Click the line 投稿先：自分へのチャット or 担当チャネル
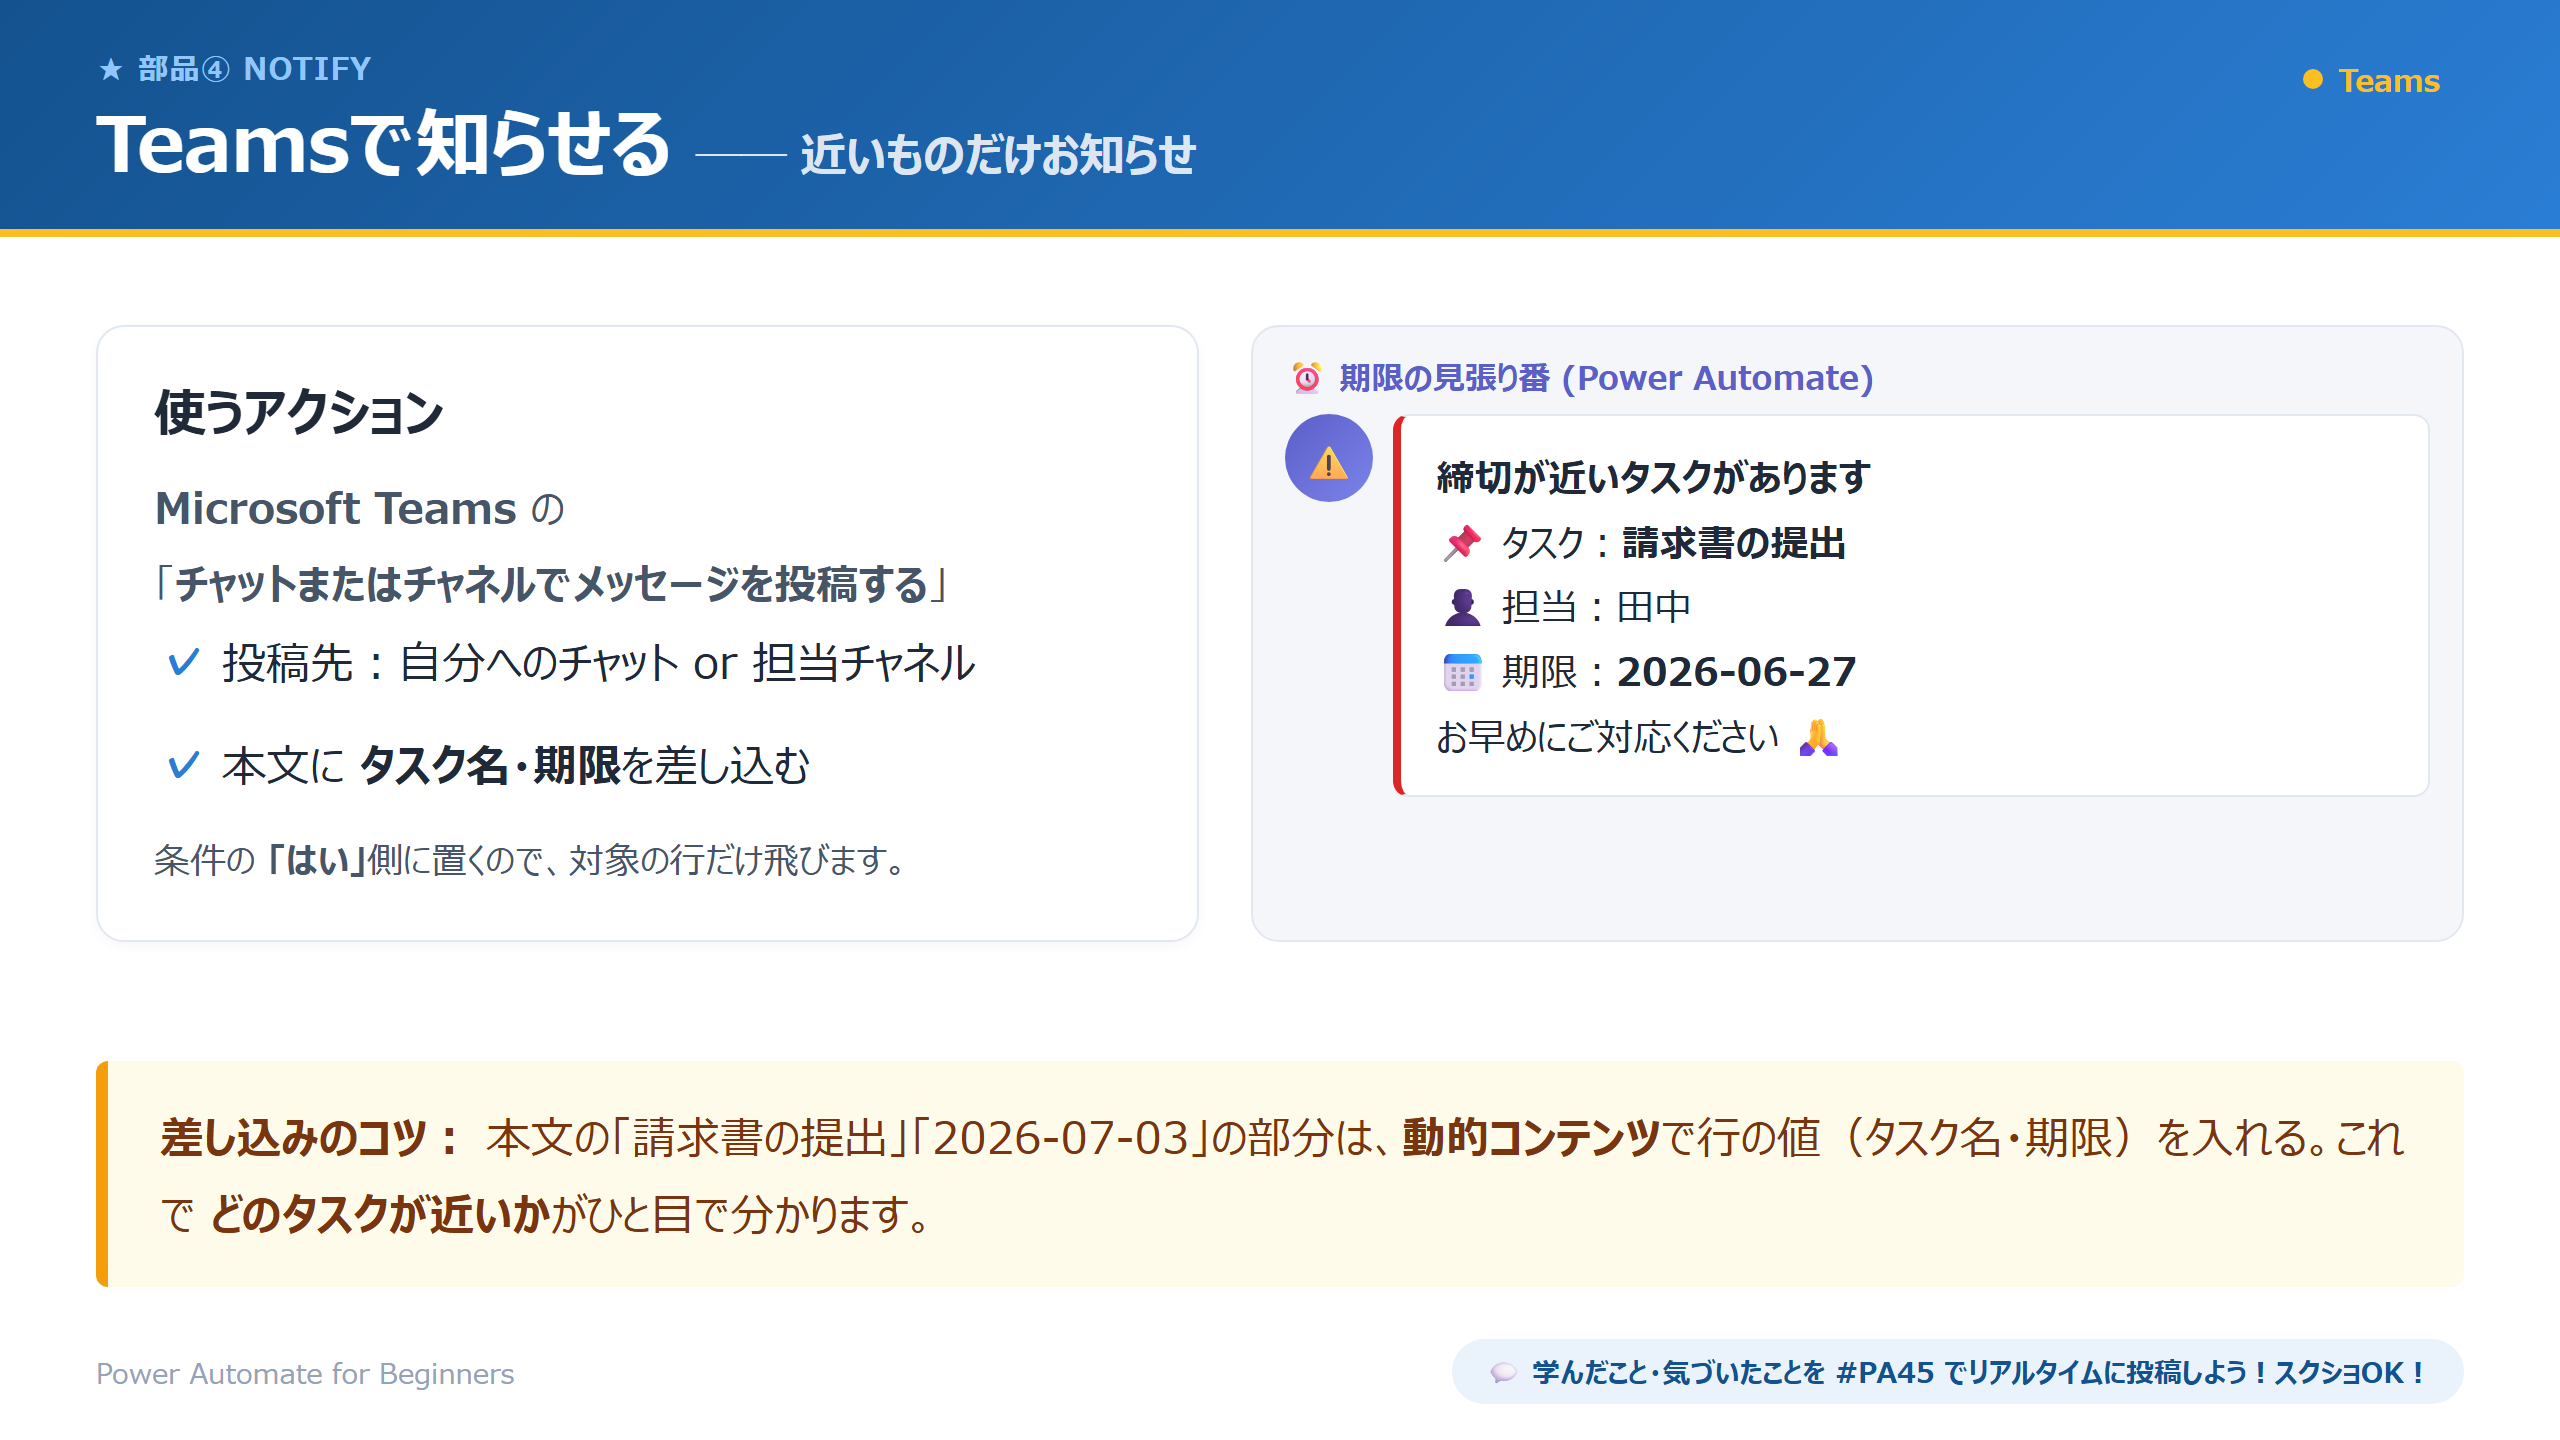This screenshot has height=1440, width=2560. (x=598, y=663)
